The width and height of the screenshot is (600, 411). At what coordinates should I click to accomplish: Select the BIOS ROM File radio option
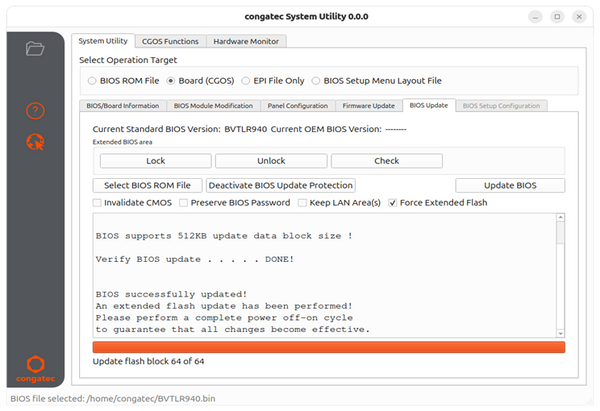pyautogui.click(x=93, y=81)
